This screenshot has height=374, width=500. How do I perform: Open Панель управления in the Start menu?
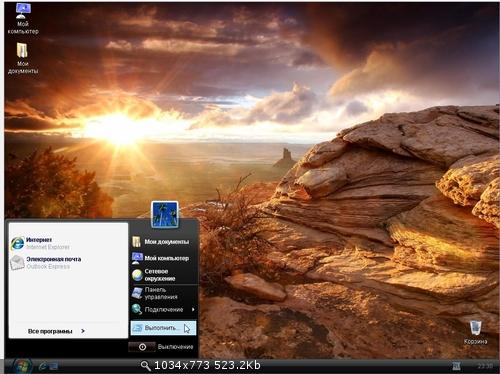pos(163,293)
